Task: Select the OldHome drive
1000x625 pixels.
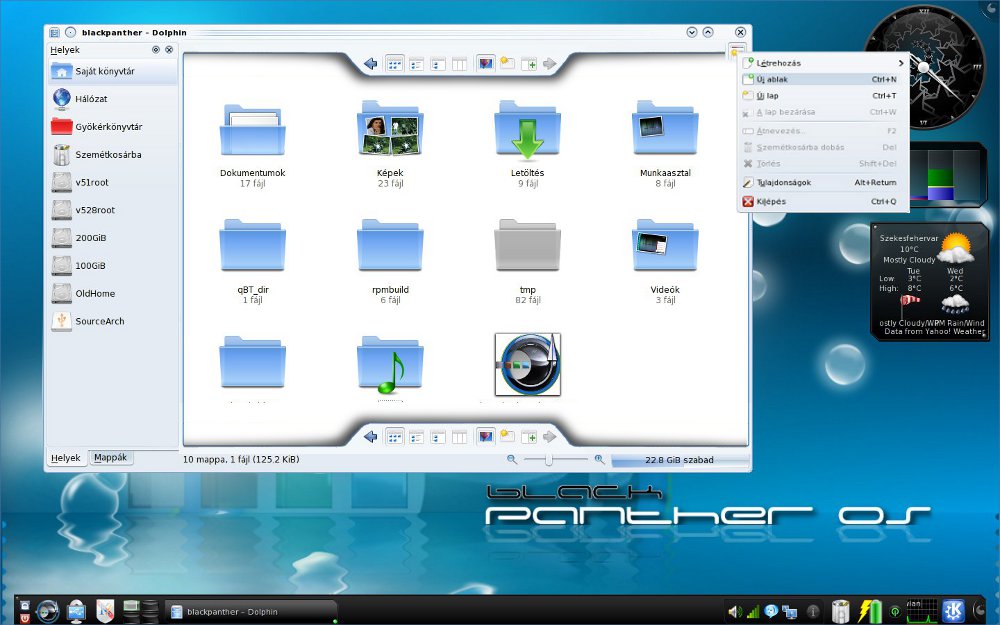Action: click(x=113, y=293)
